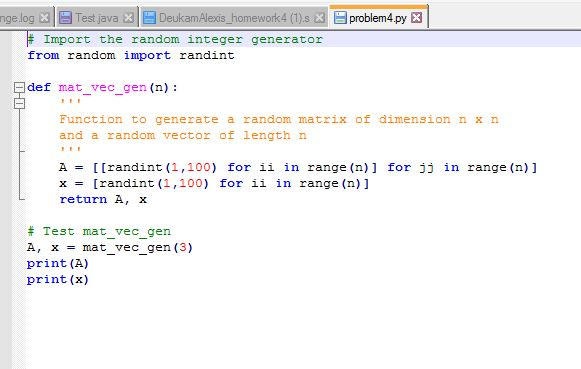The image size is (581, 369).
Task: Click the line starting with 'x = [randint'
Action: (x=214, y=183)
